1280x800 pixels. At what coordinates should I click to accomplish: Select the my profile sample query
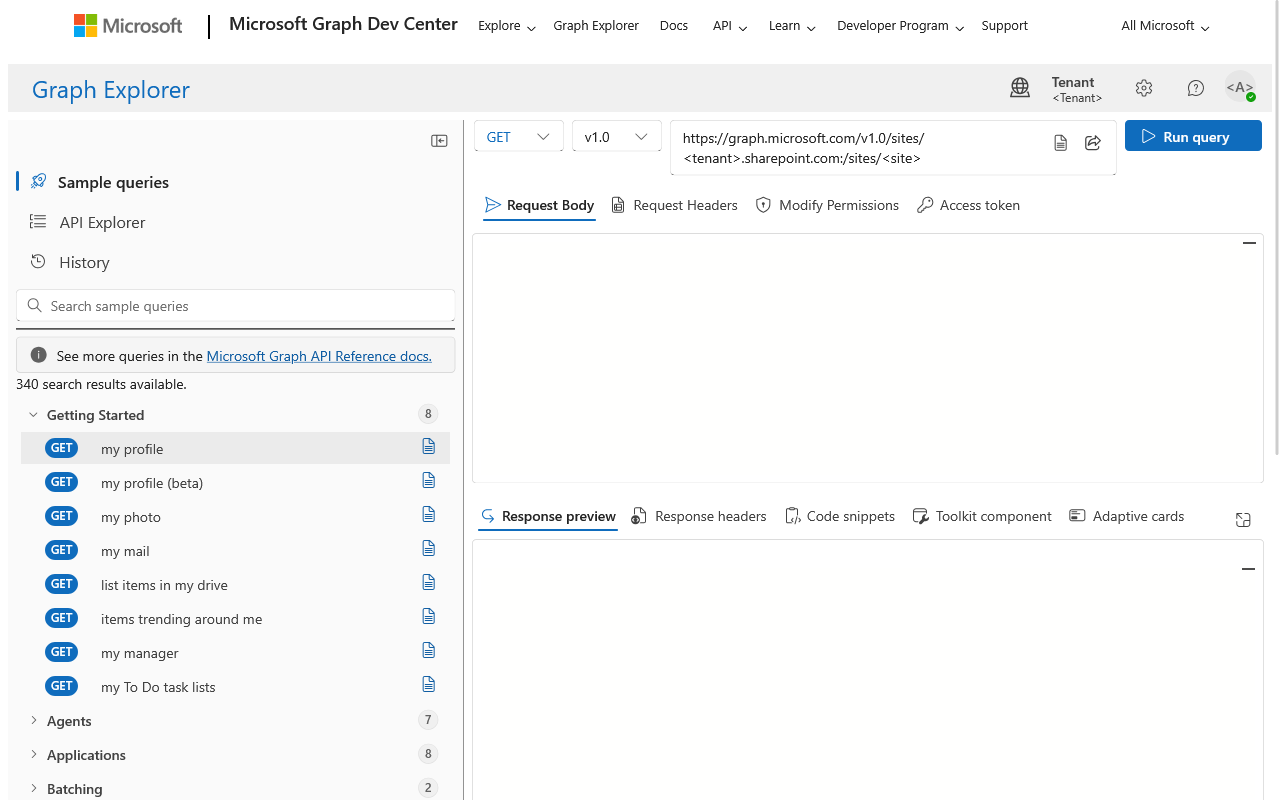coord(235,448)
